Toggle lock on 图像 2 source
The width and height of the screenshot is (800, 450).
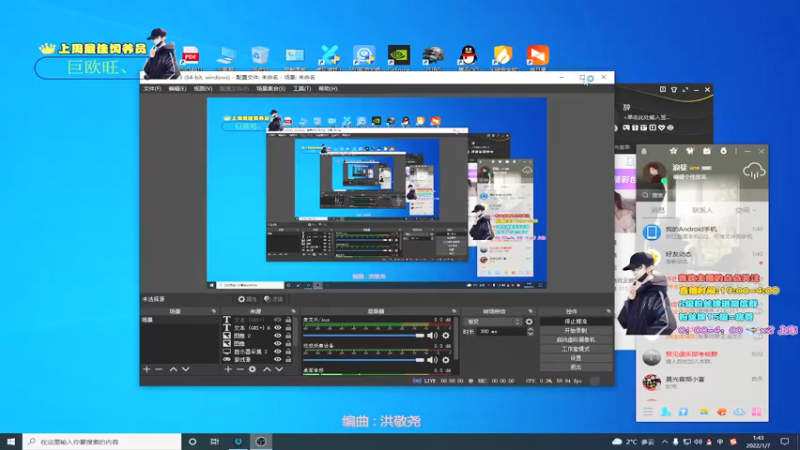(x=288, y=336)
